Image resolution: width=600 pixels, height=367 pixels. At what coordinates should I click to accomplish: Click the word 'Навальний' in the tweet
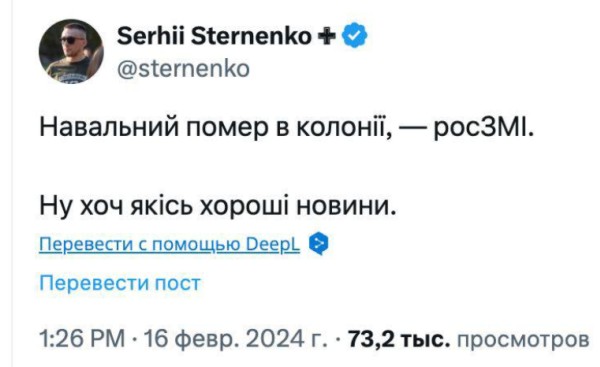(x=109, y=127)
